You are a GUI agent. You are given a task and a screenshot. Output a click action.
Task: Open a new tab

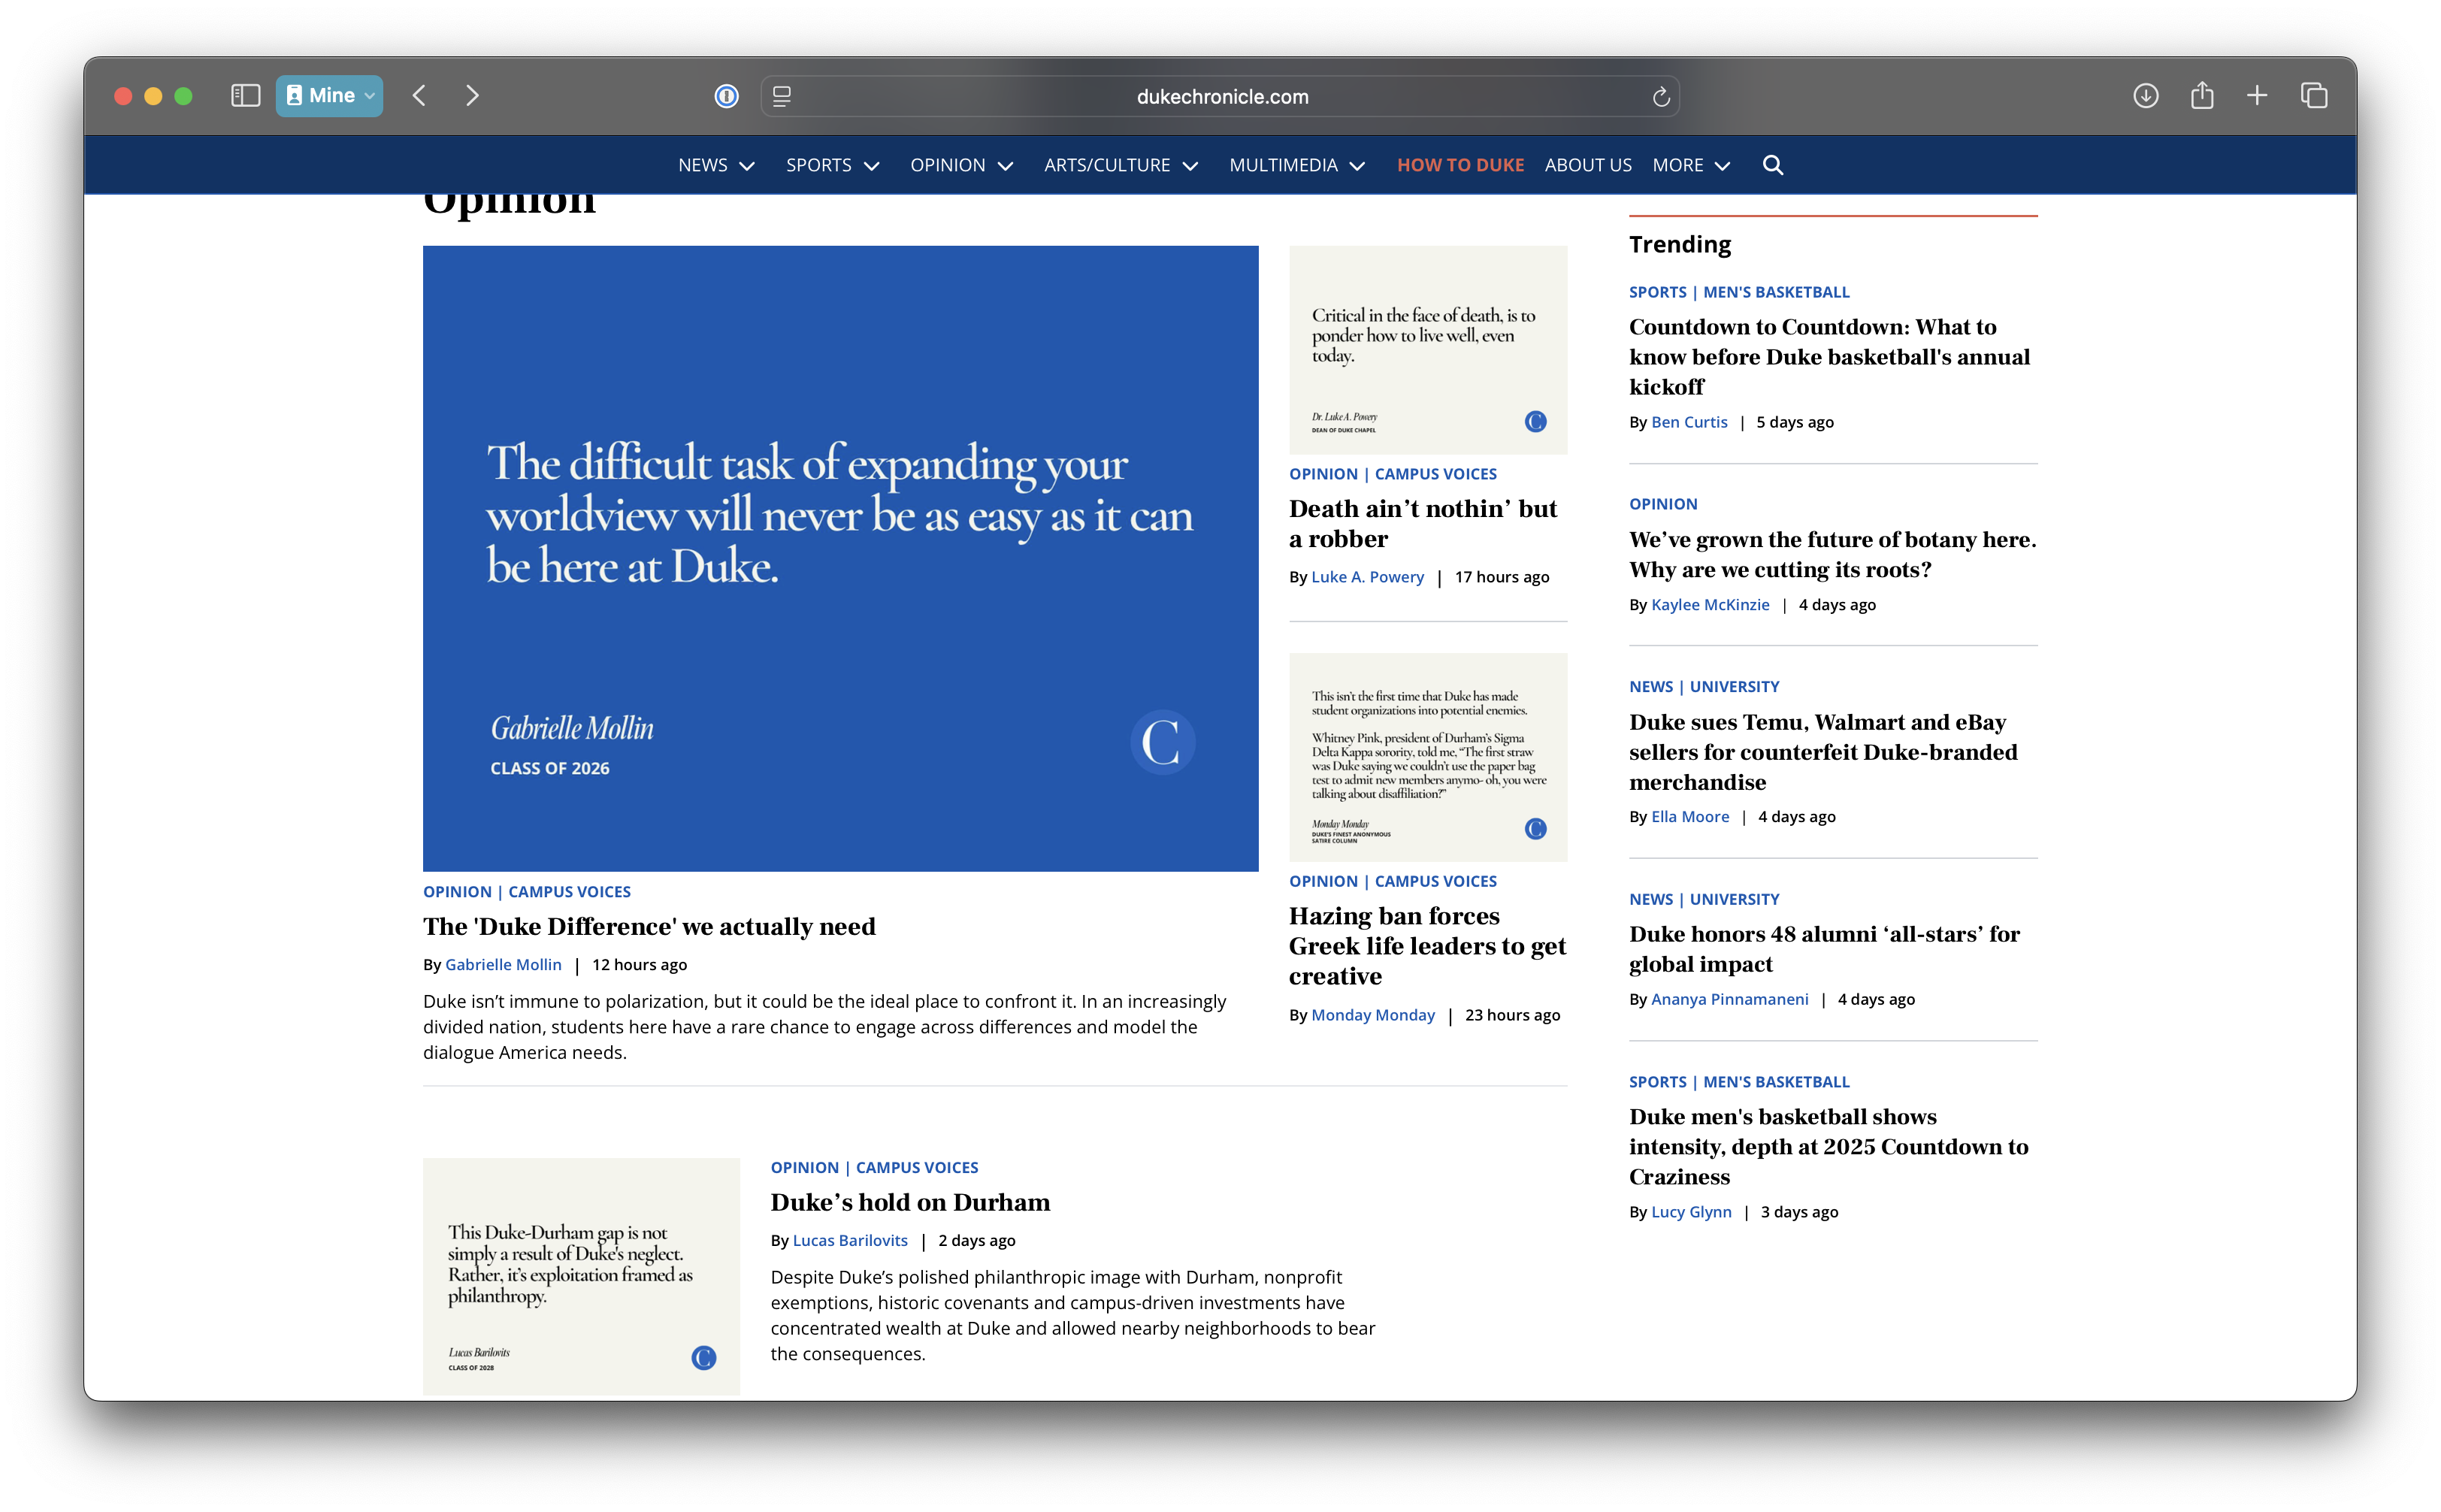2257,96
